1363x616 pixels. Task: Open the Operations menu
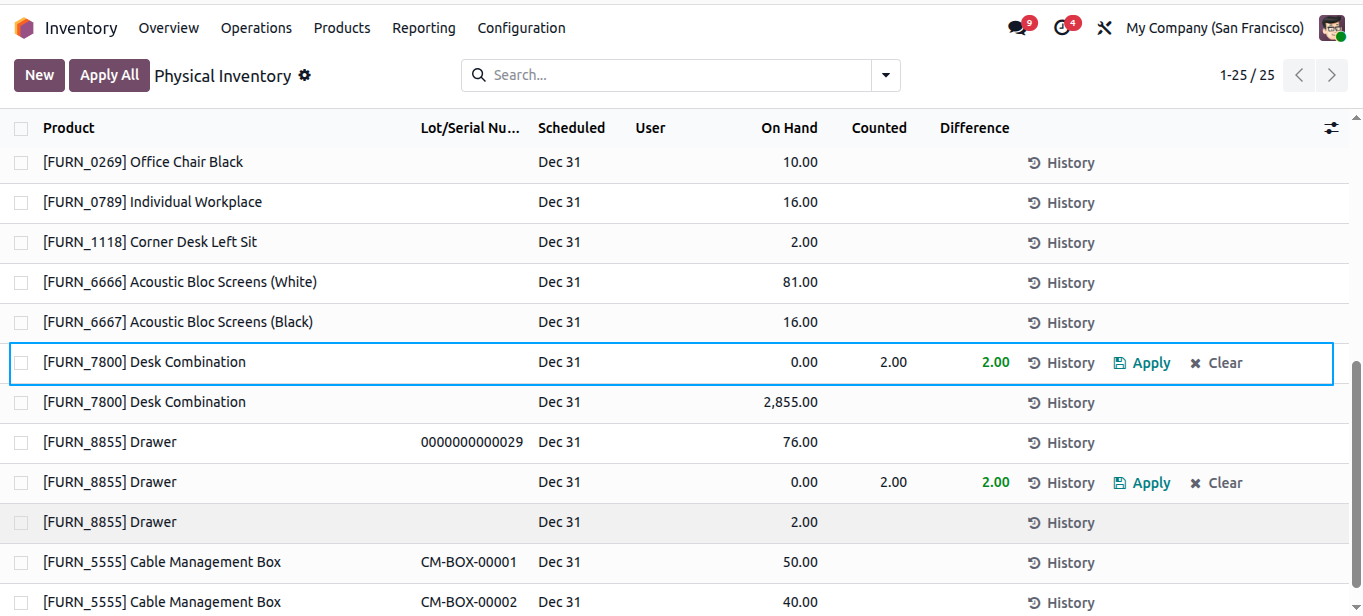[257, 28]
